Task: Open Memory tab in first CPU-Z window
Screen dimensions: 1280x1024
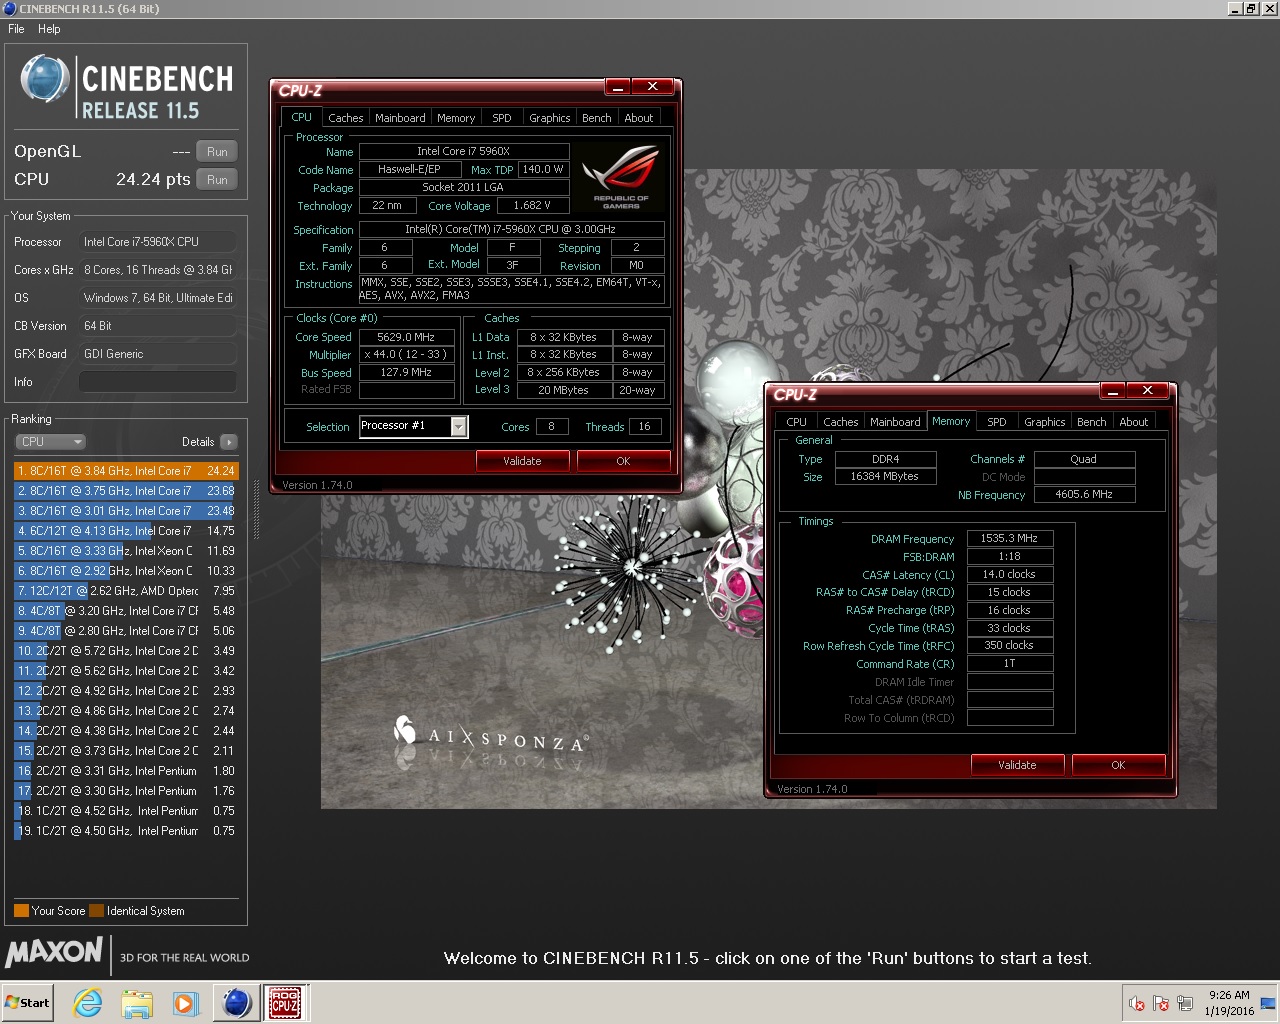Action: click(456, 118)
